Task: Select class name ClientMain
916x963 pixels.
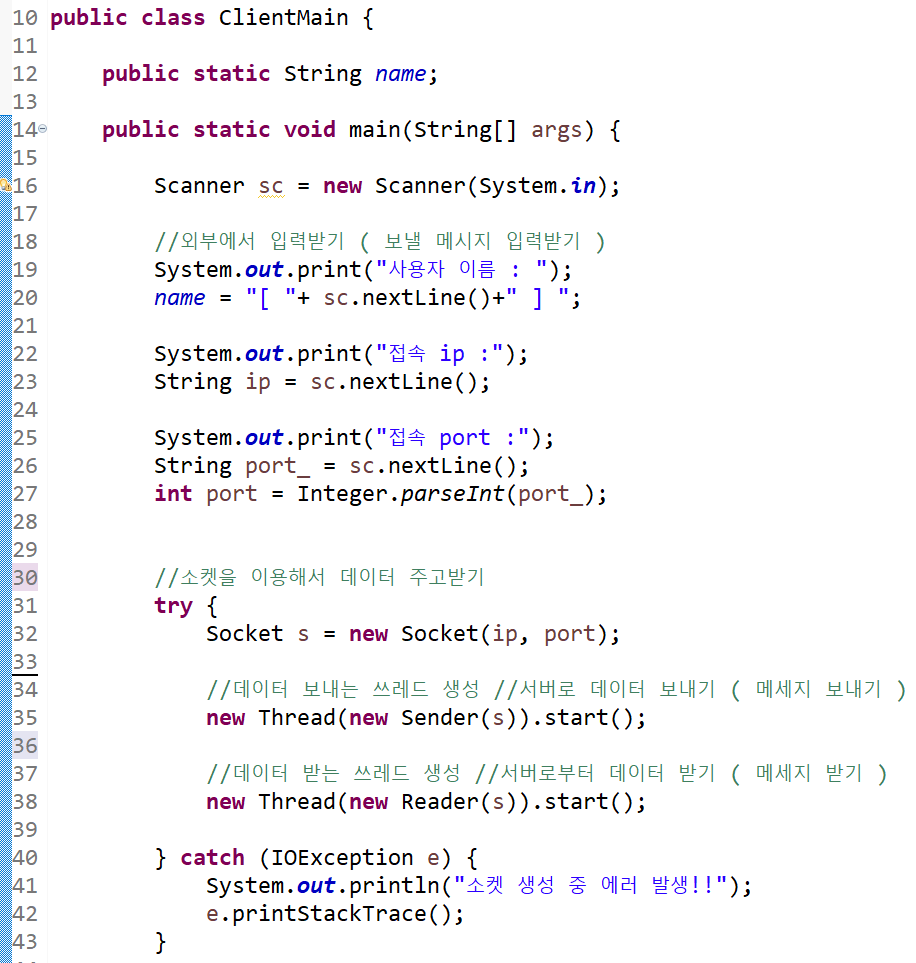Action: pos(283,18)
